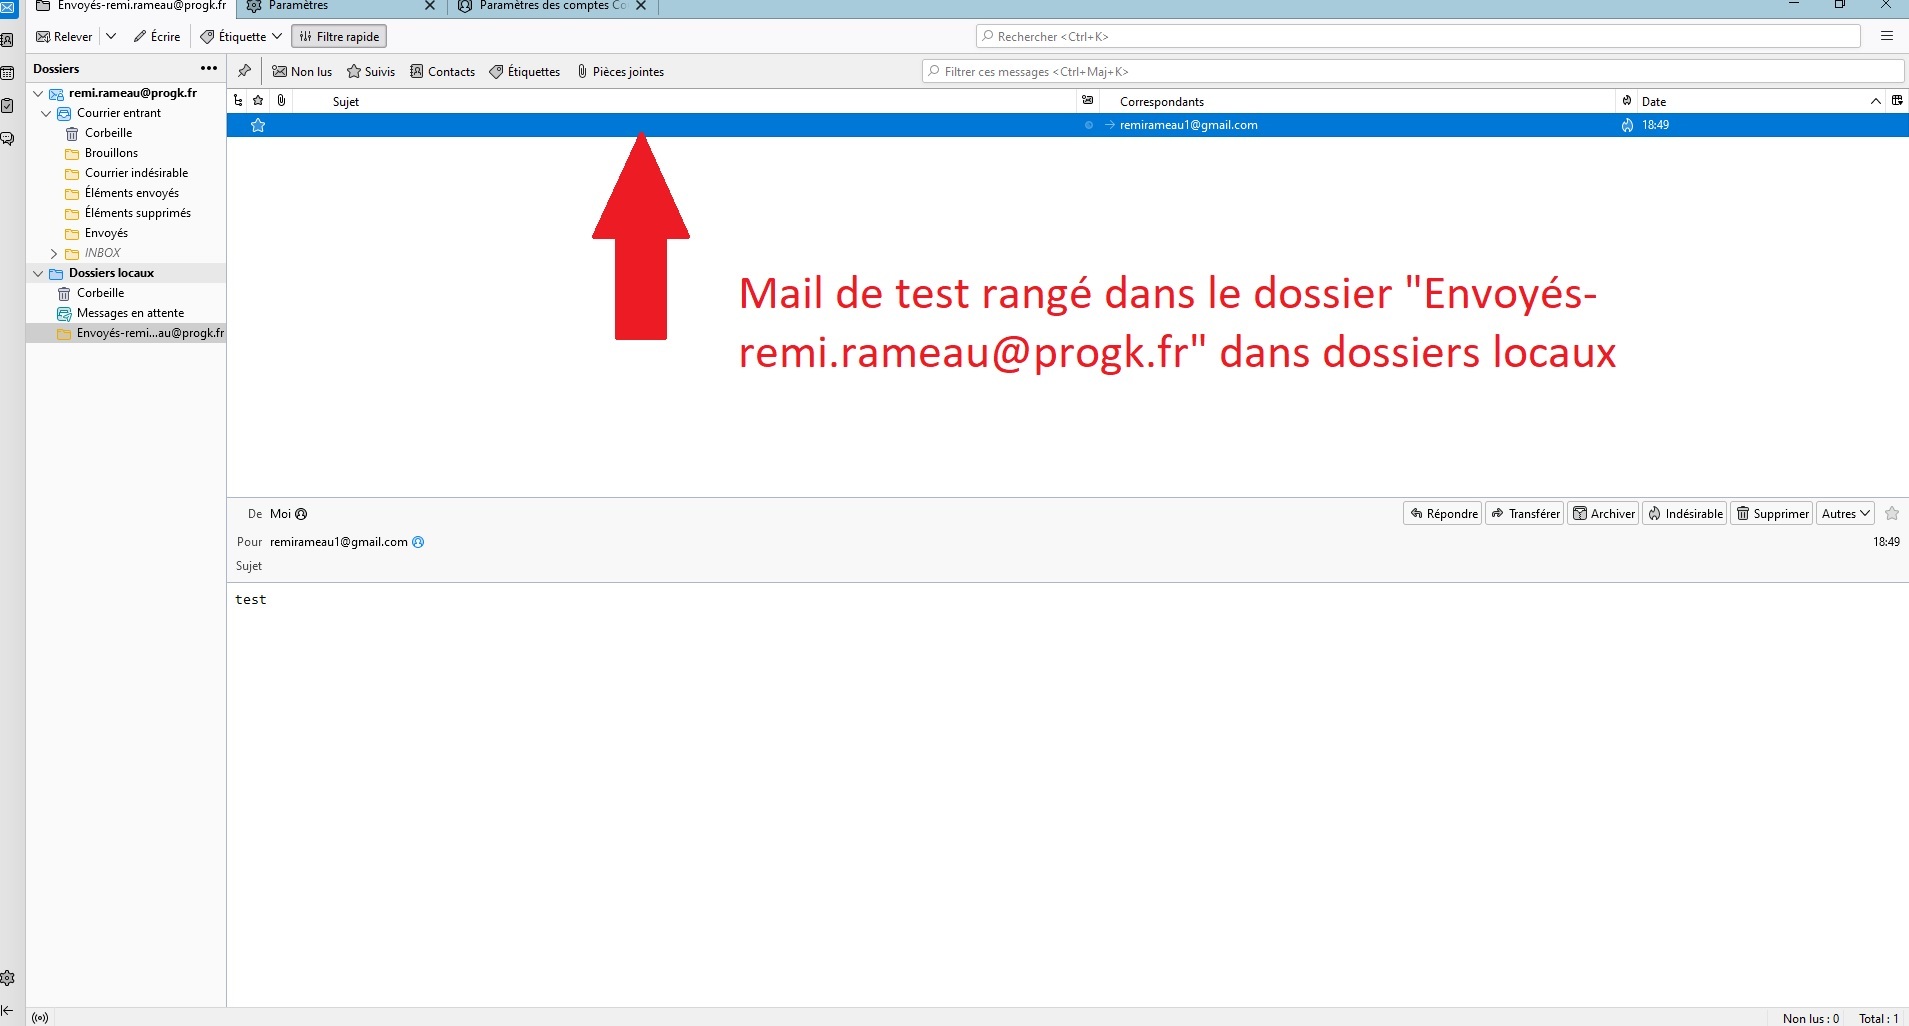Star the message in the header pane
This screenshot has width=1909, height=1026.
[x=1891, y=514]
